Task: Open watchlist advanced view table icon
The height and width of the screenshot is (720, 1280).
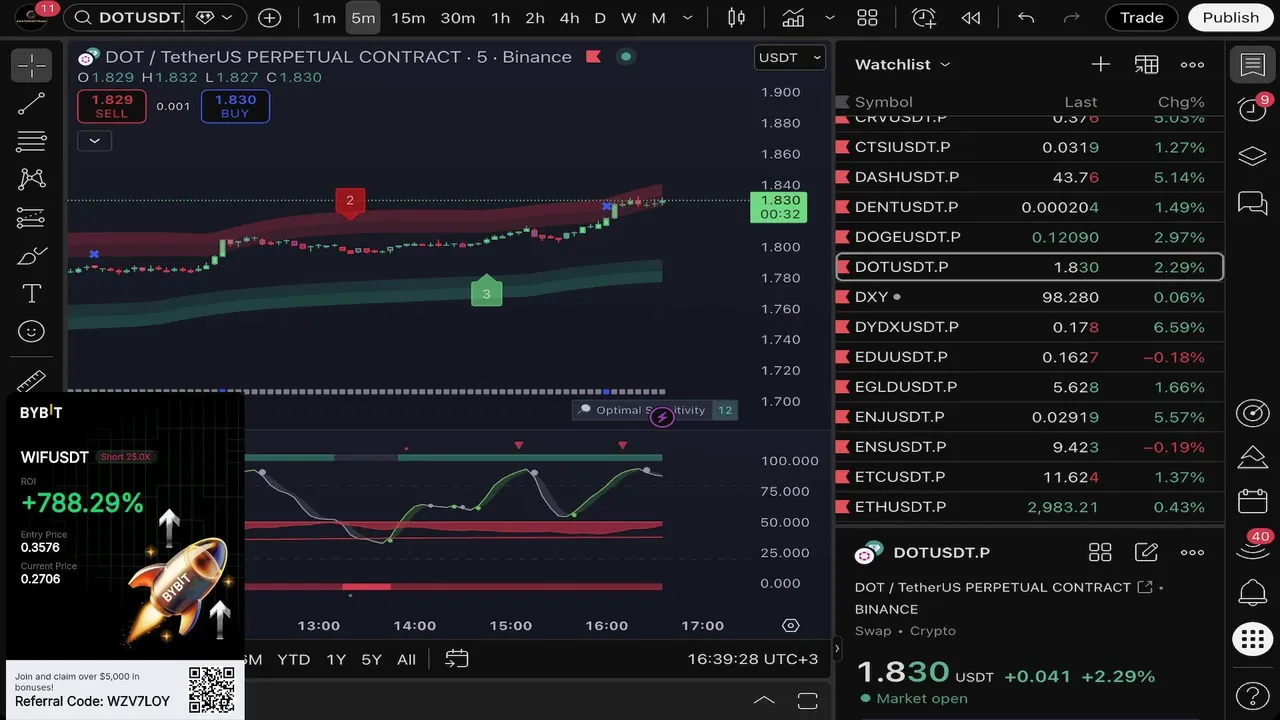Action: tap(1146, 64)
